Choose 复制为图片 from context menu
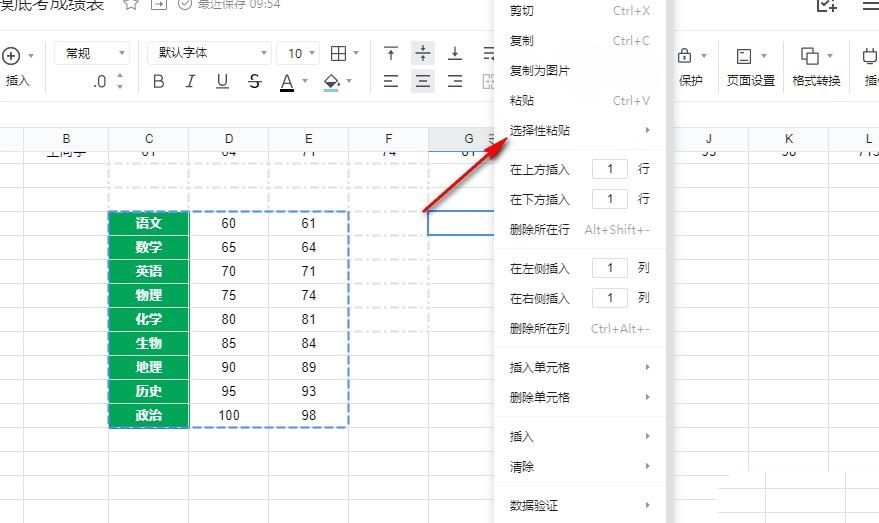The width and height of the screenshot is (879, 523). (540, 71)
